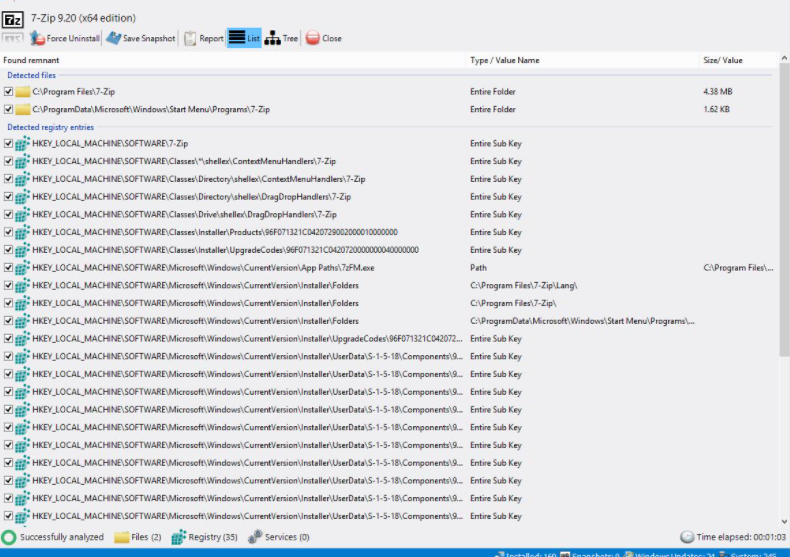Toggle checkbox for *\shellex\ContextMenuHandlers\7-Zip

pos(8,161)
